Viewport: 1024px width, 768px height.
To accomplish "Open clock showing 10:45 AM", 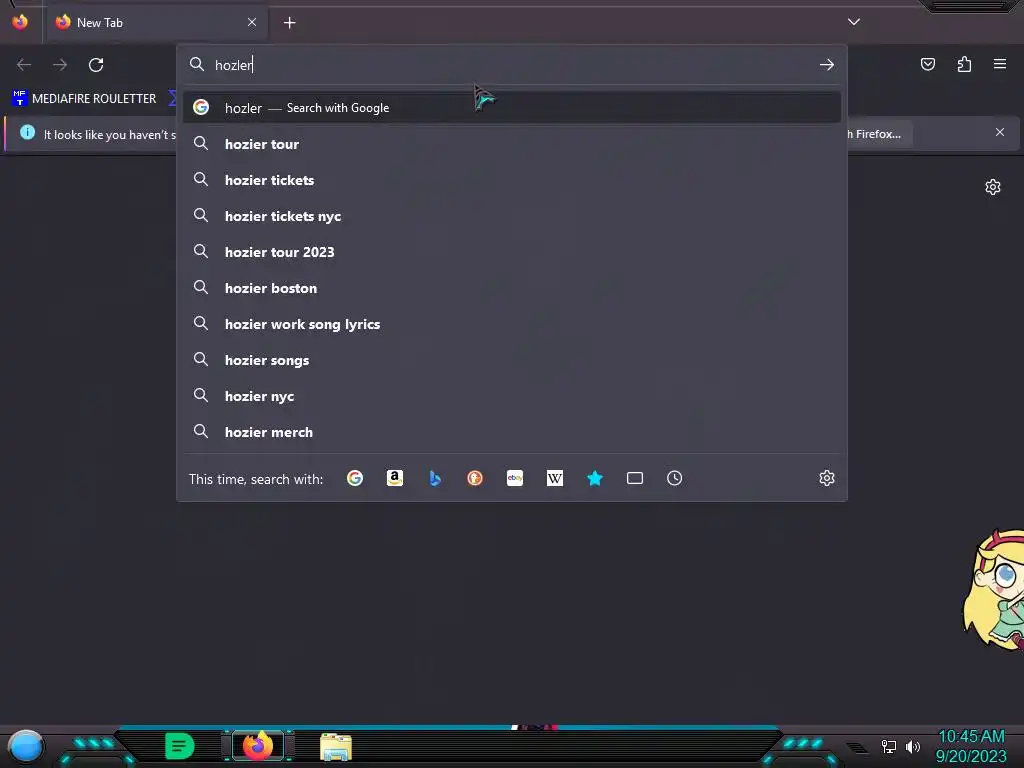I will [971, 746].
